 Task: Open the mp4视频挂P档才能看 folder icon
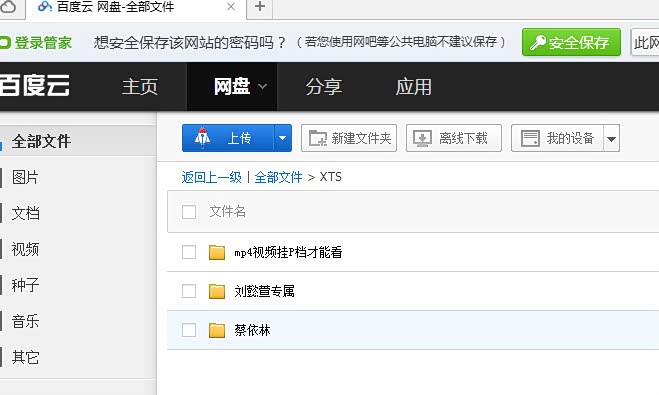point(217,252)
